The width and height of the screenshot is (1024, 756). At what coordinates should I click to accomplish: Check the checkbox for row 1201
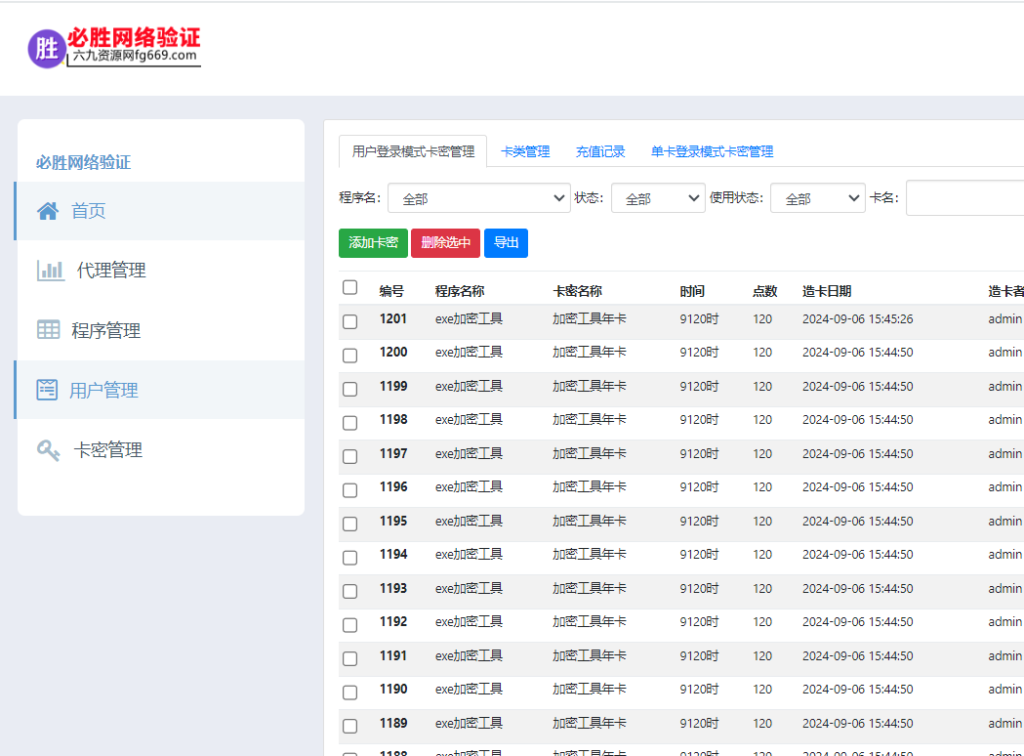(350, 322)
